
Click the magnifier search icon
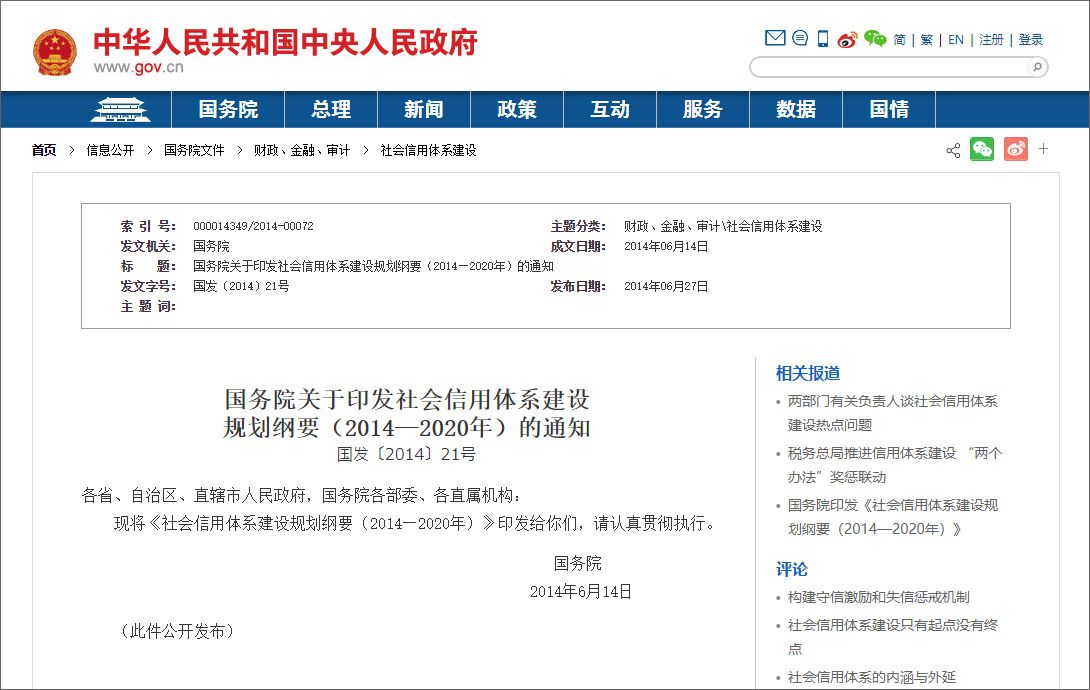click(1037, 67)
